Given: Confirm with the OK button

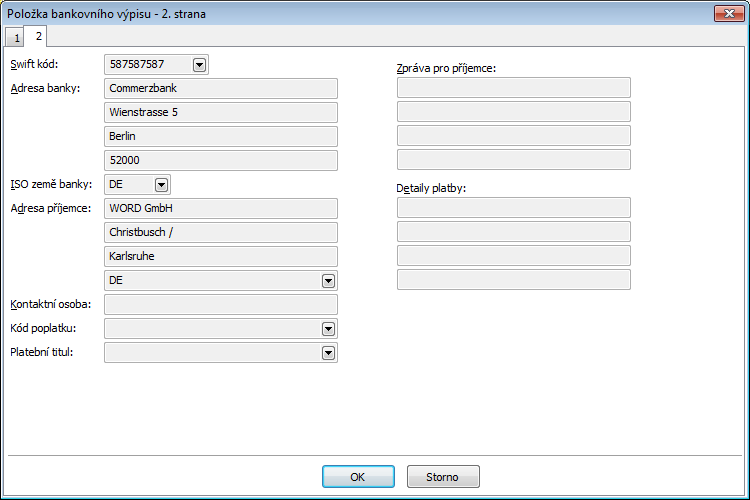Looking at the screenshot, I should (358, 476).
